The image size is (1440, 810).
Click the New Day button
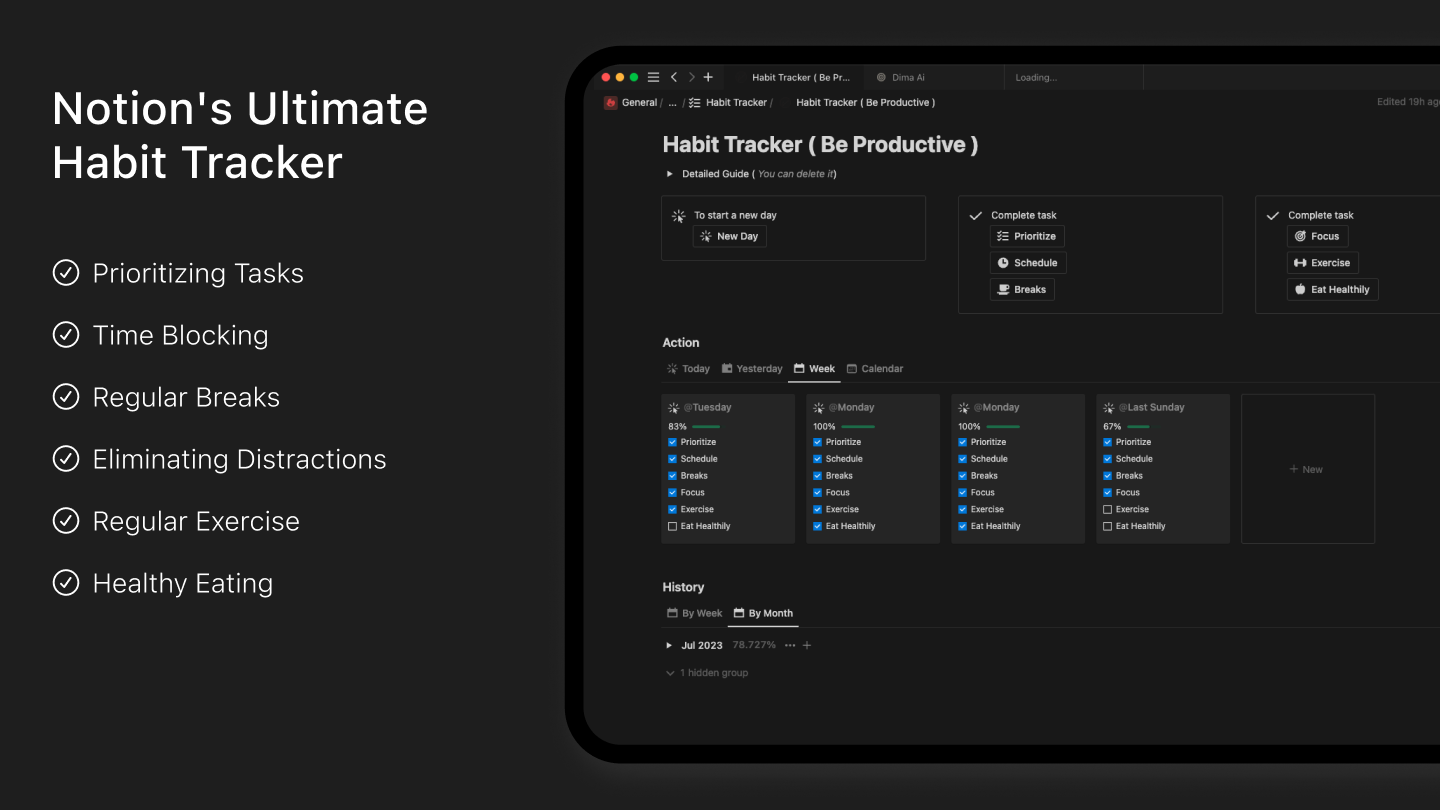click(730, 236)
